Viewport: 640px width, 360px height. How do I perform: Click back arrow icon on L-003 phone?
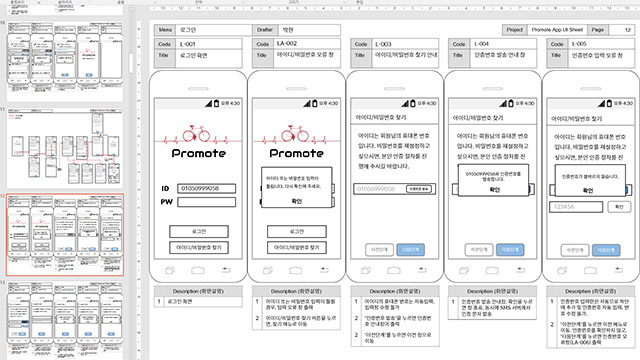422,270
